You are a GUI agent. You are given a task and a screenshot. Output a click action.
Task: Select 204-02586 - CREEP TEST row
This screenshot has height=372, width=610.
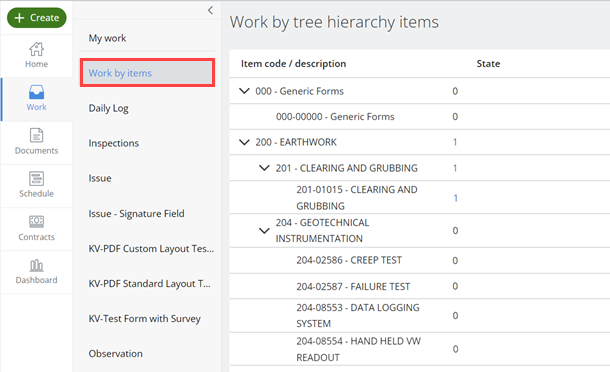pyautogui.click(x=420, y=260)
